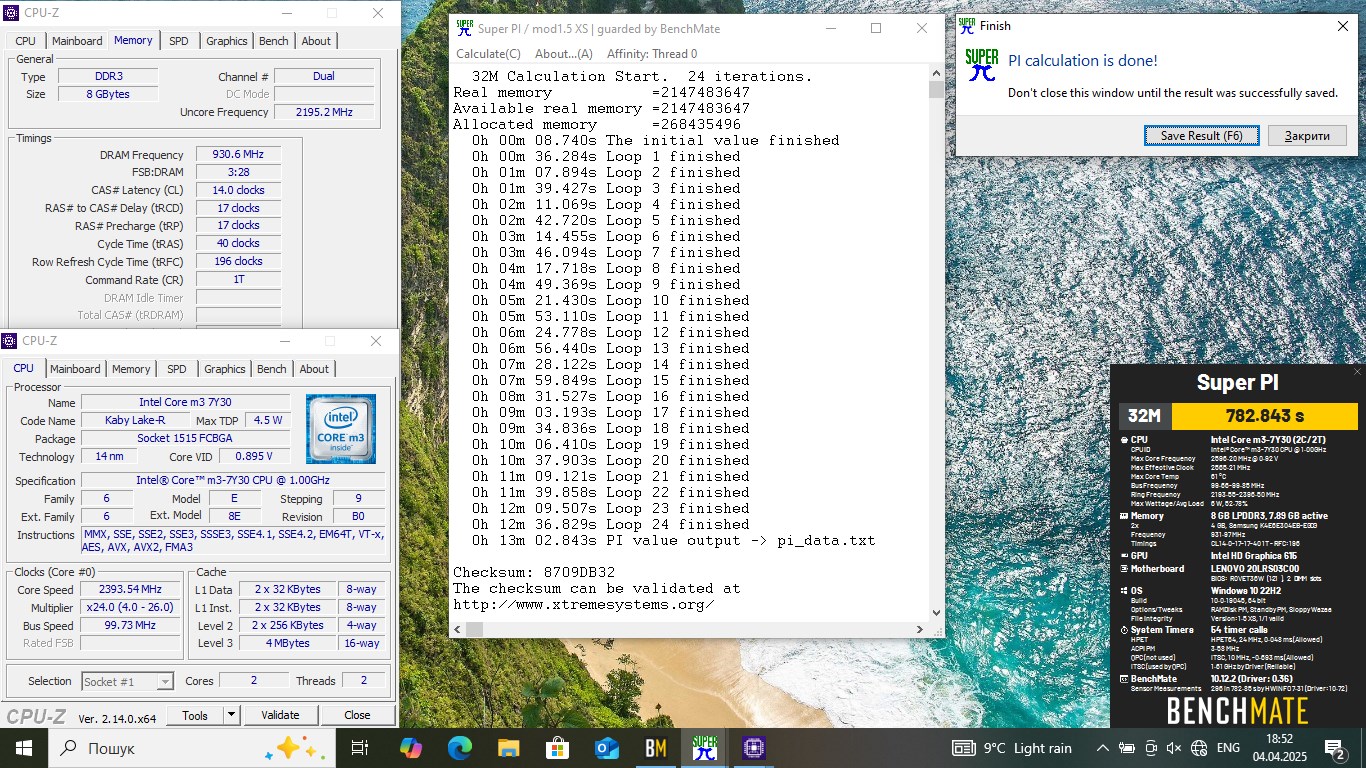The height and width of the screenshot is (768, 1366).
Task: Switch to CPU tab in upper CPU-Z window
Action: 26,41
